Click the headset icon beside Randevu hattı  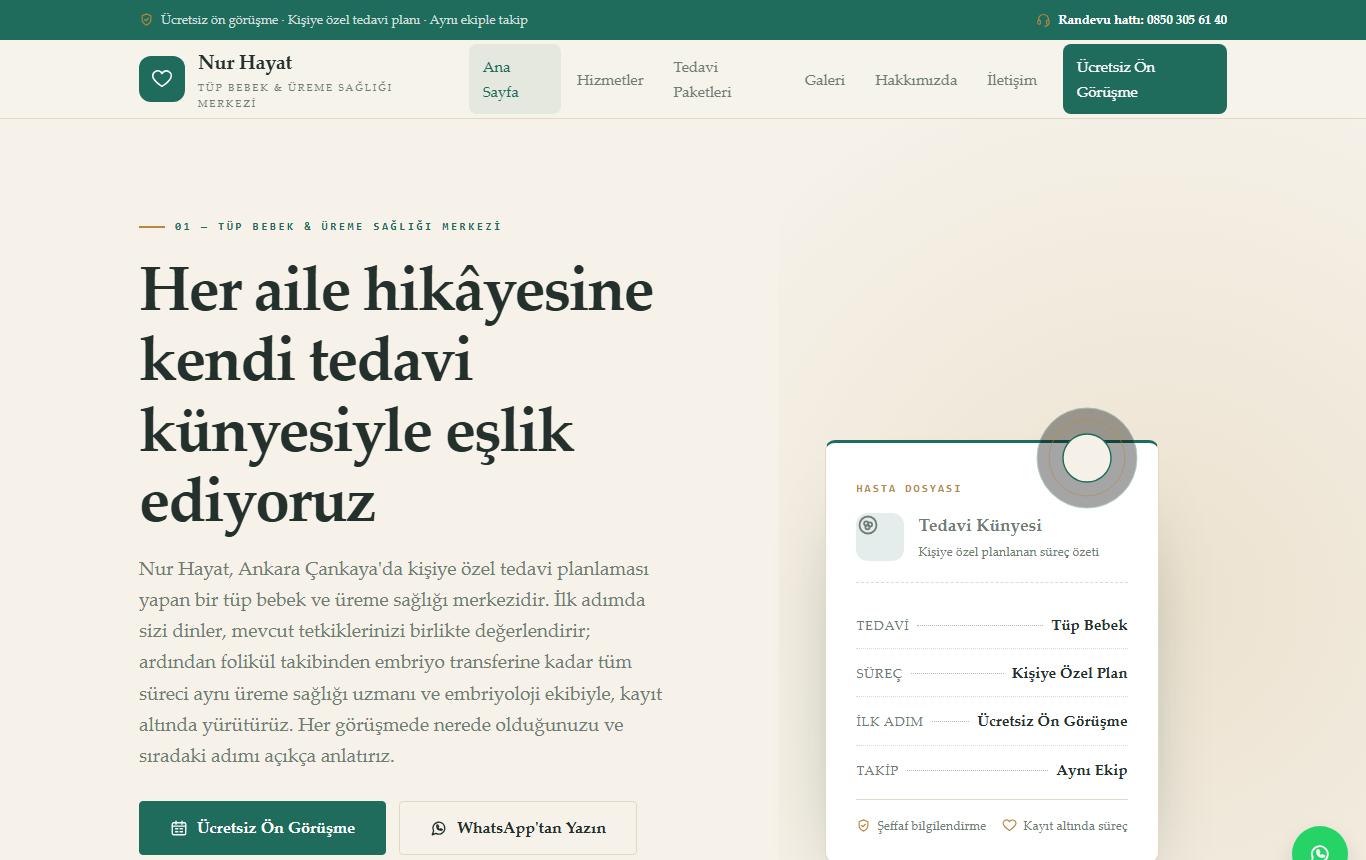1044,20
